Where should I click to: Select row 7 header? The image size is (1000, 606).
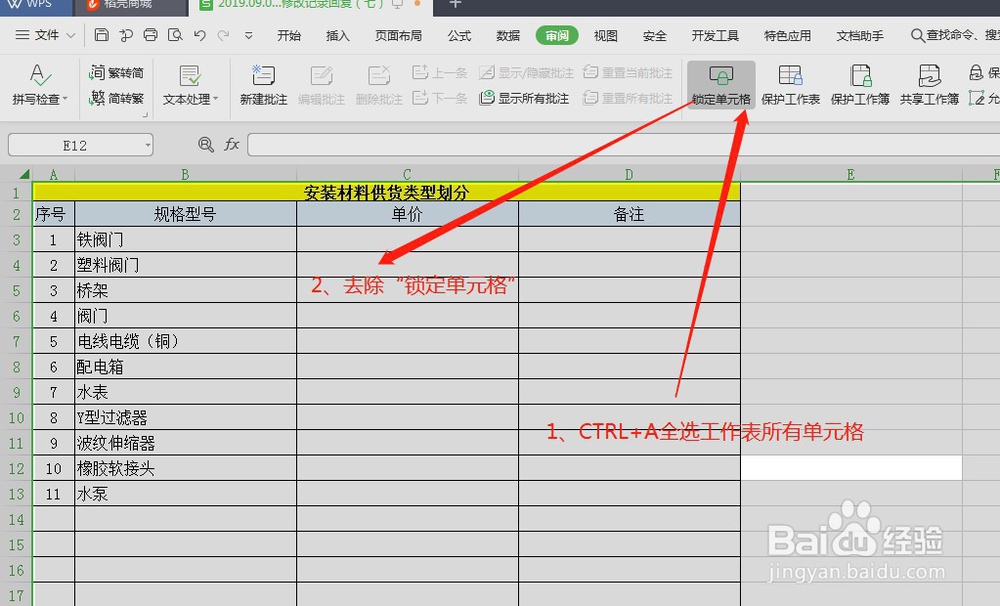click(x=16, y=341)
